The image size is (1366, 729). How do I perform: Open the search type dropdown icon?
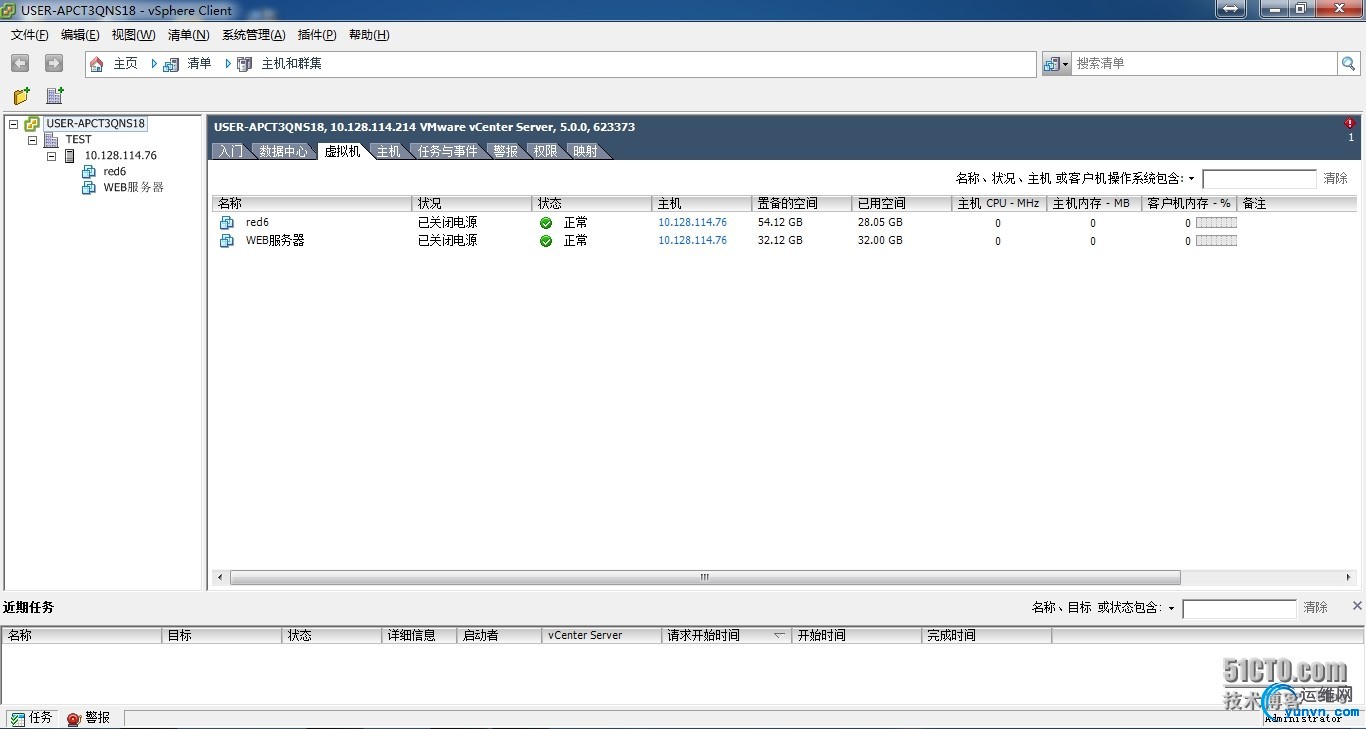click(1056, 64)
